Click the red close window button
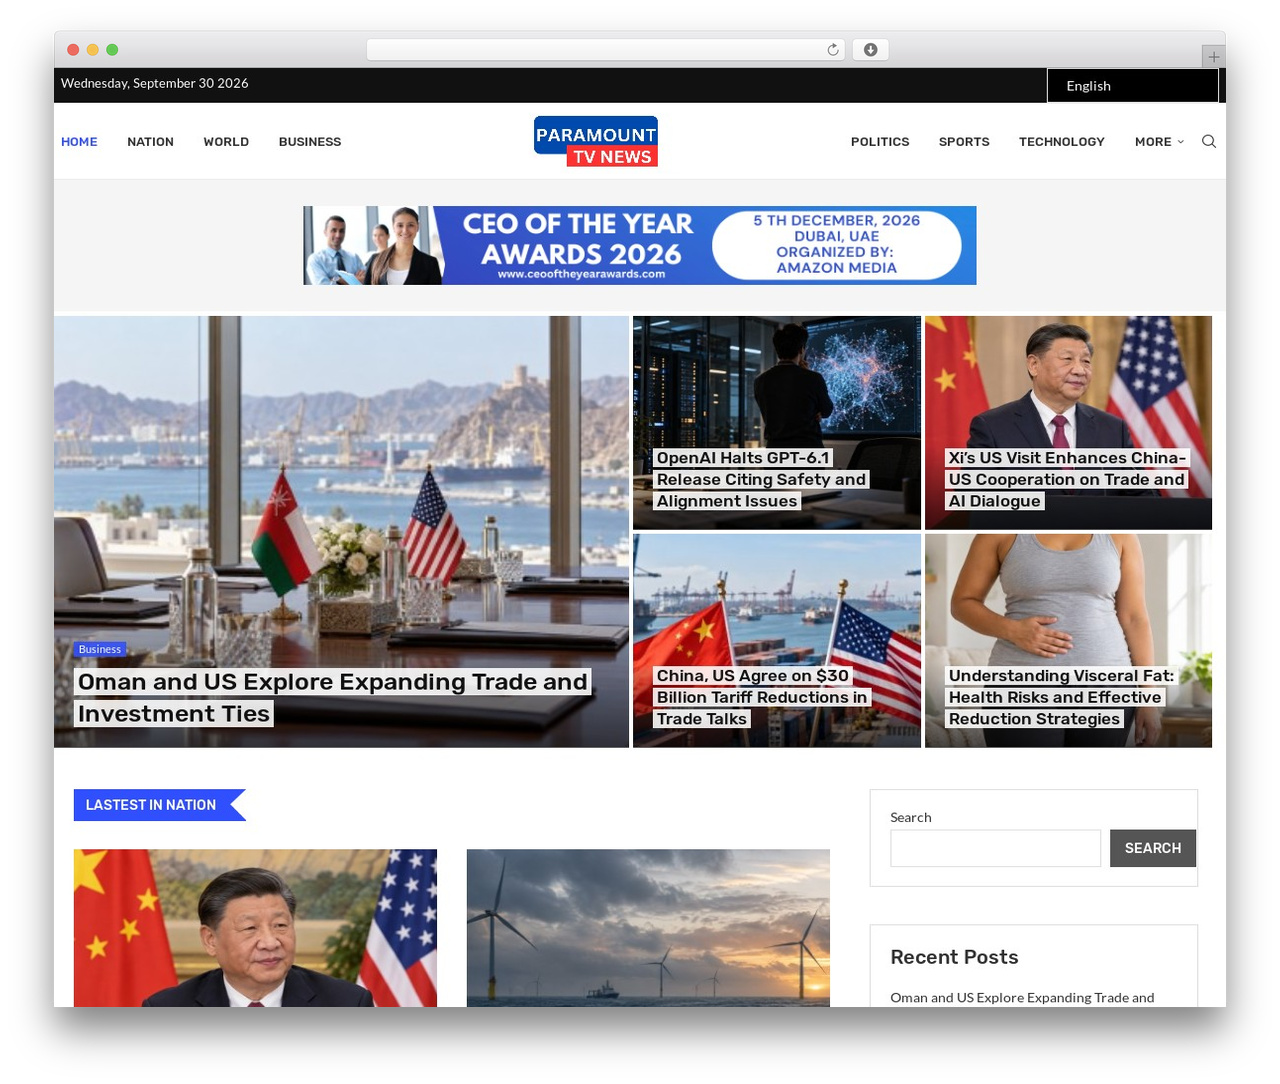Image resolution: width=1280 pixels, height=1084 pixels. coord(73,50)
